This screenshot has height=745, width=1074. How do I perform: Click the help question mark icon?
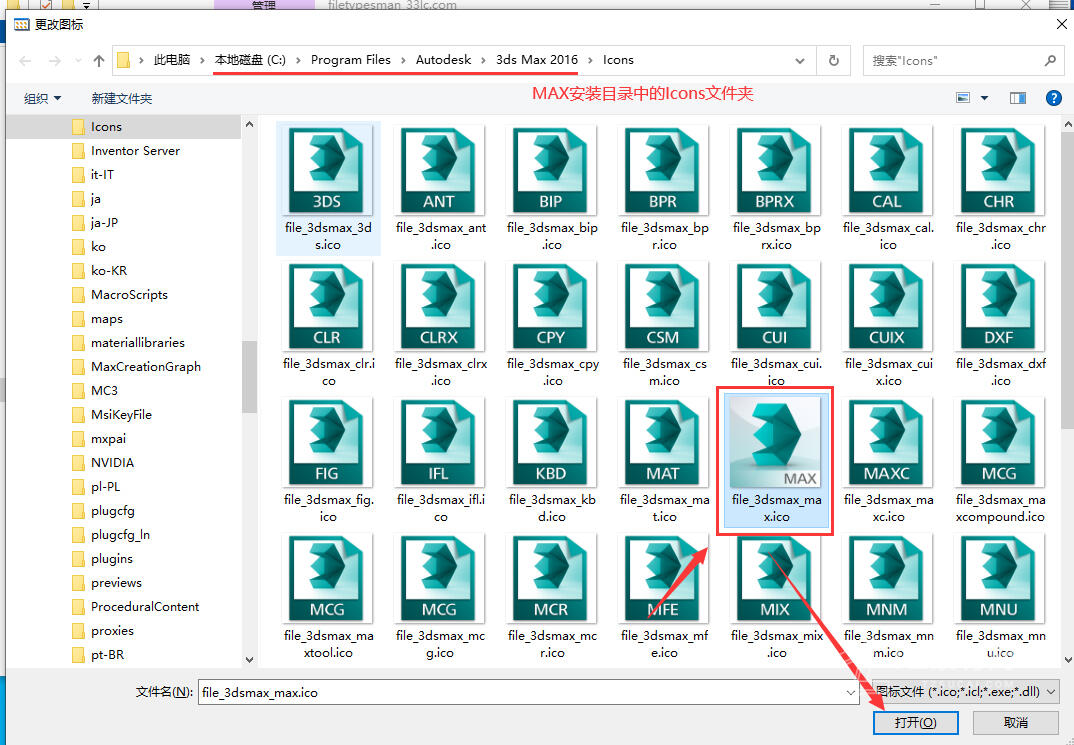(x=1053, y=98)
